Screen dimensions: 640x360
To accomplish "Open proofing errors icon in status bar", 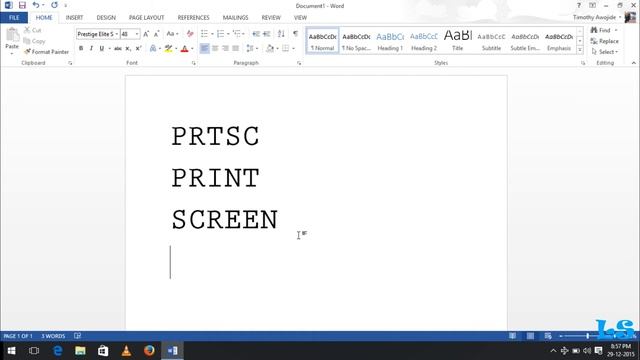I will tap(77, 336).
